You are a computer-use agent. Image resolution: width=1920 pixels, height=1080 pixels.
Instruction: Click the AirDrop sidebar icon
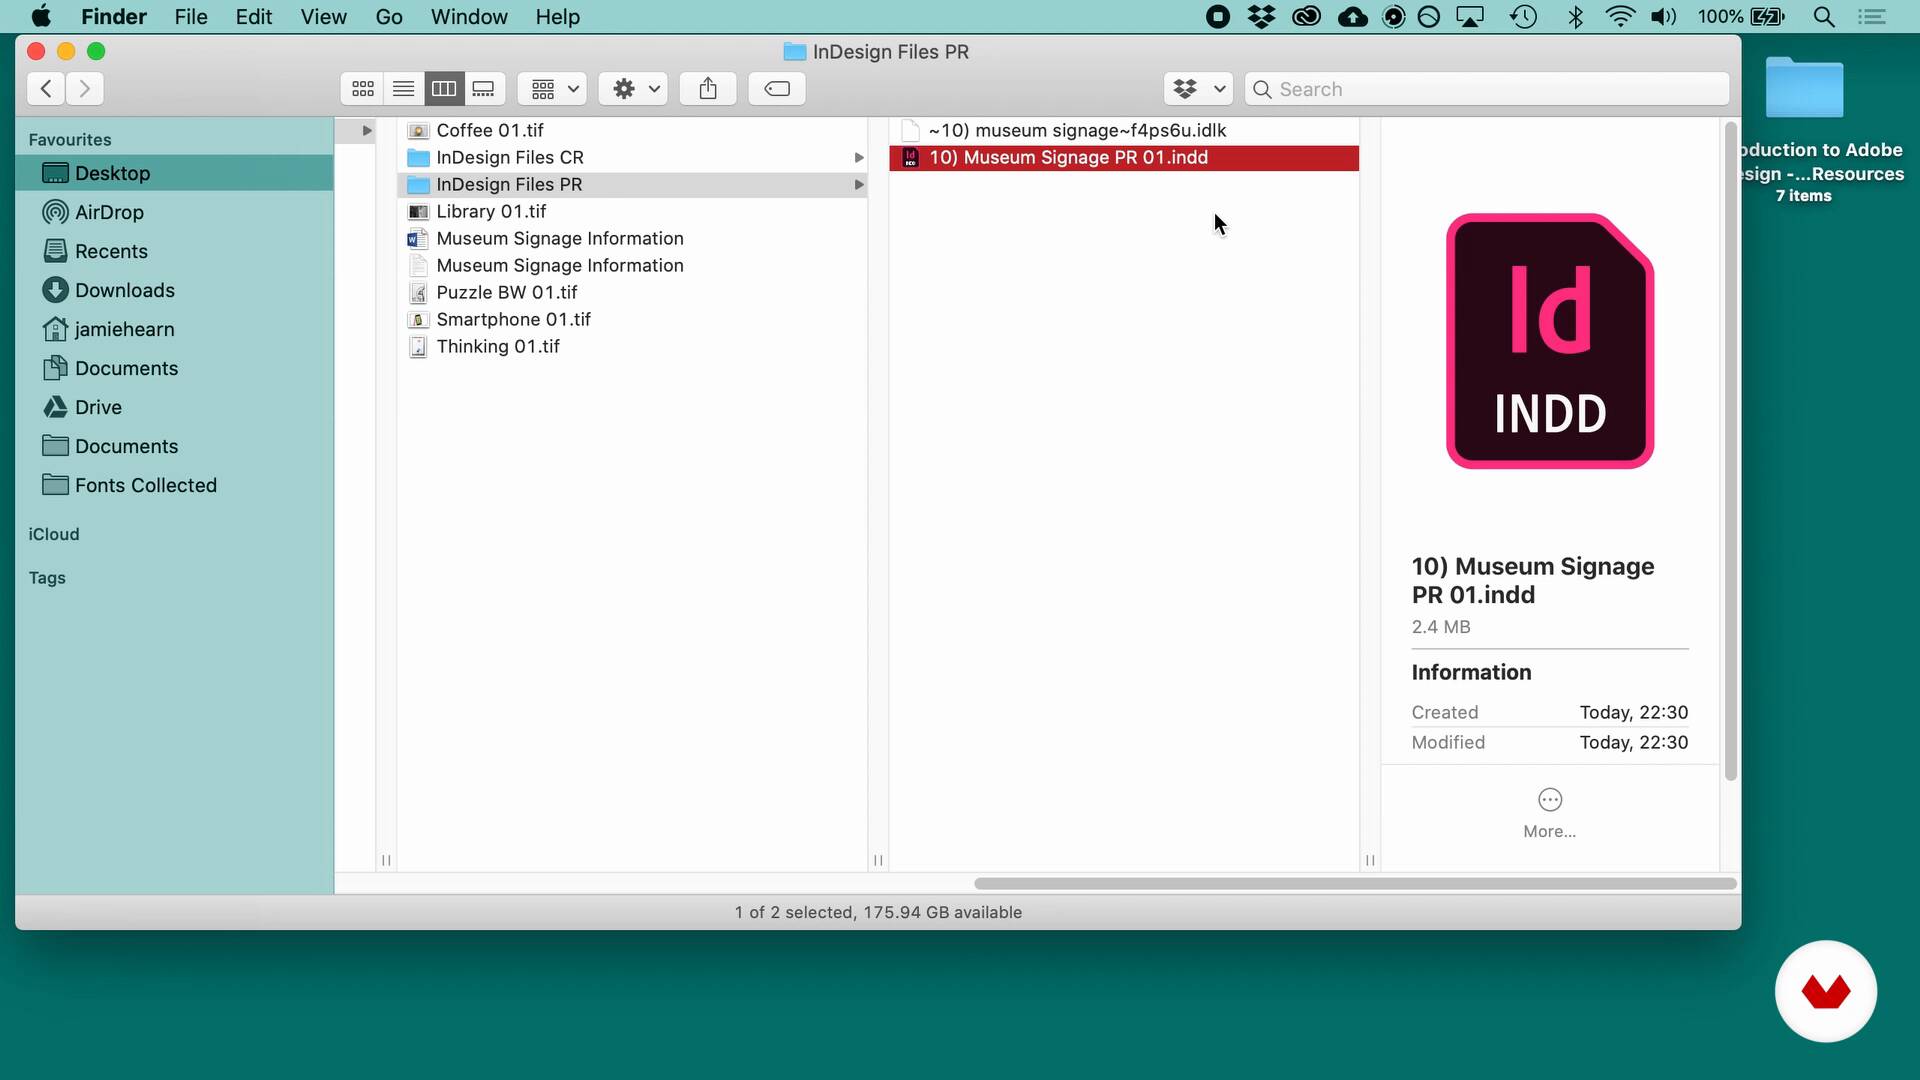pyautogui.click(x=55, y=212)
